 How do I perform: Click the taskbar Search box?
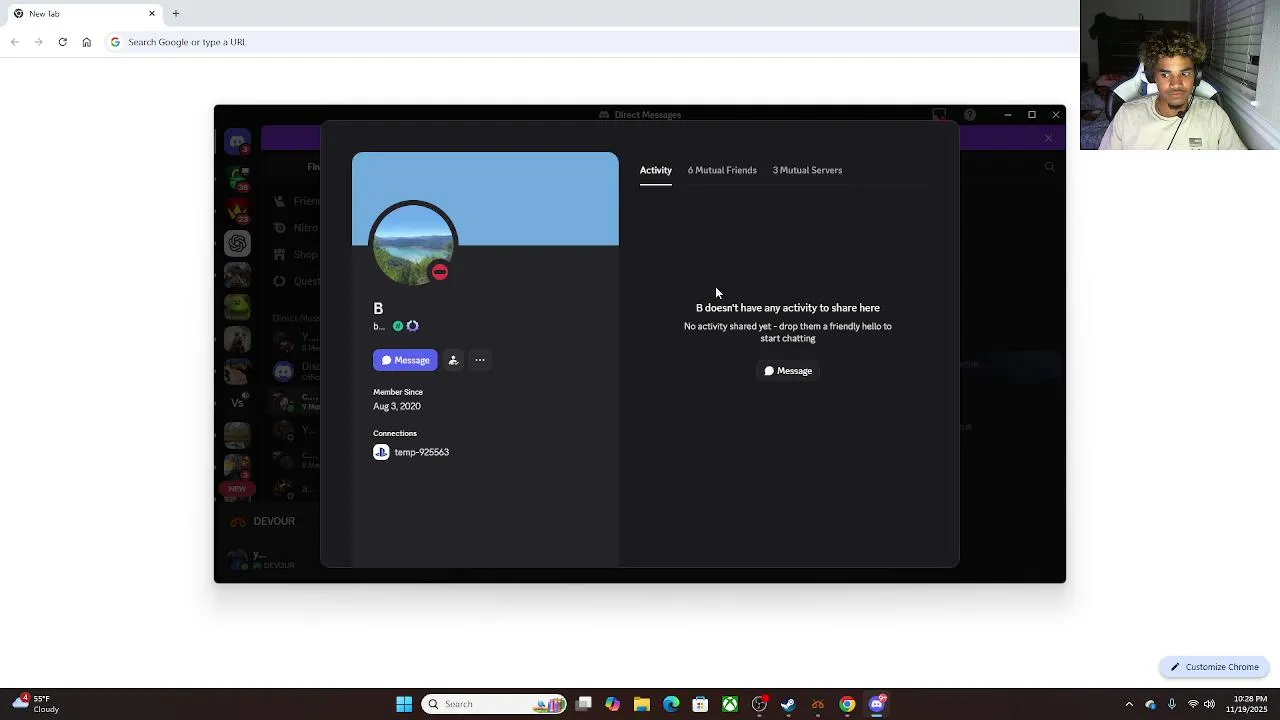[494, 704]
